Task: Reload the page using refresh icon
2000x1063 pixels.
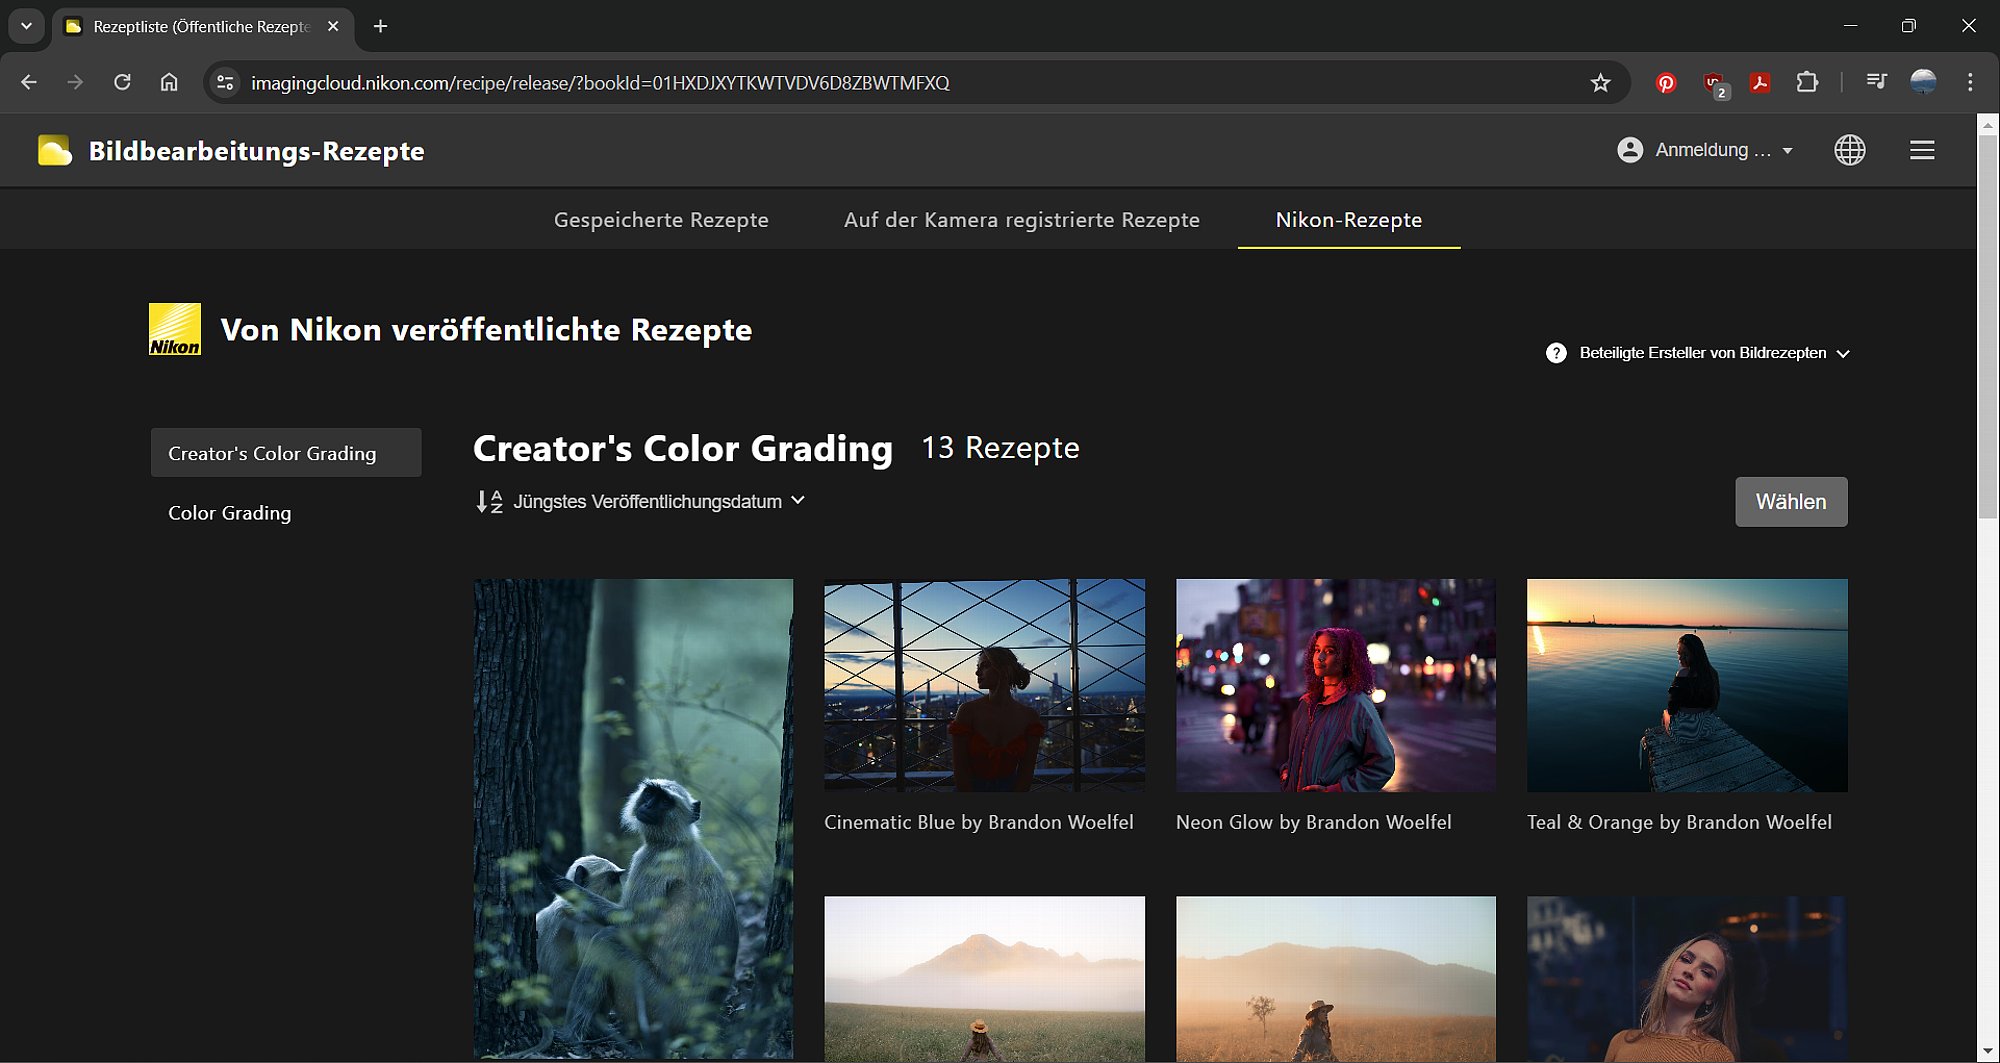Action: tap(122, 83)
